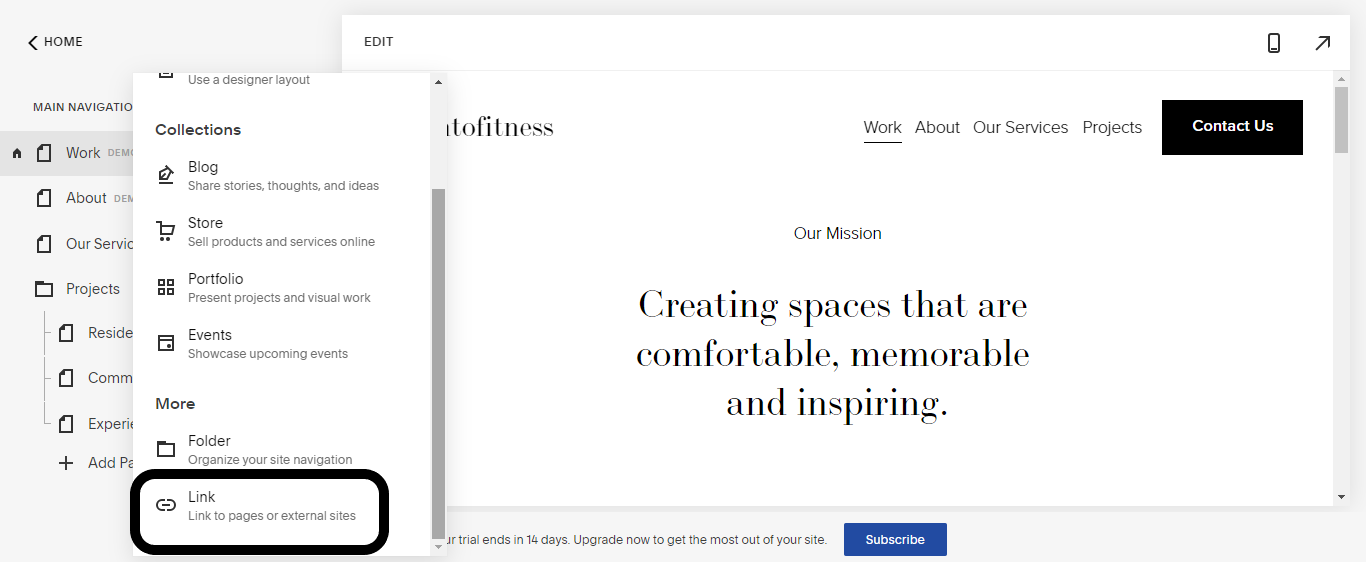1366x562 pixels.
Task: Select the Work page in navigation
Action: coord(82,153)
